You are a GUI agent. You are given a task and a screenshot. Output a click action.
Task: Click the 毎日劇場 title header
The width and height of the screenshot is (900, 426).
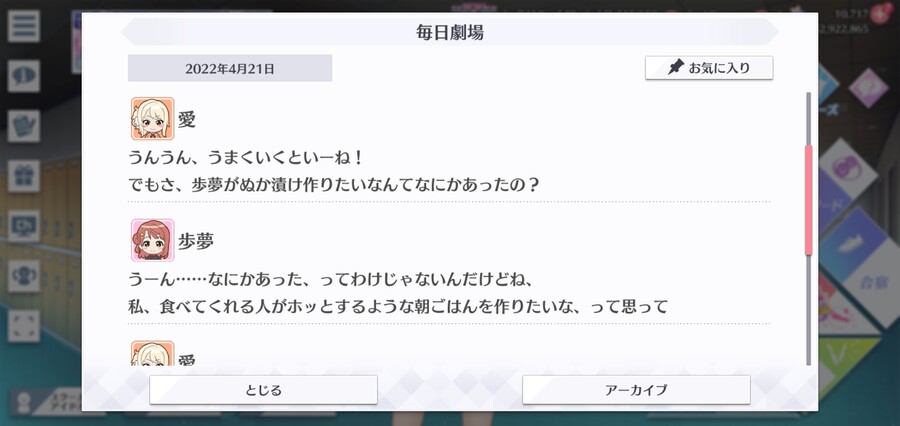[x=450, y=32]
